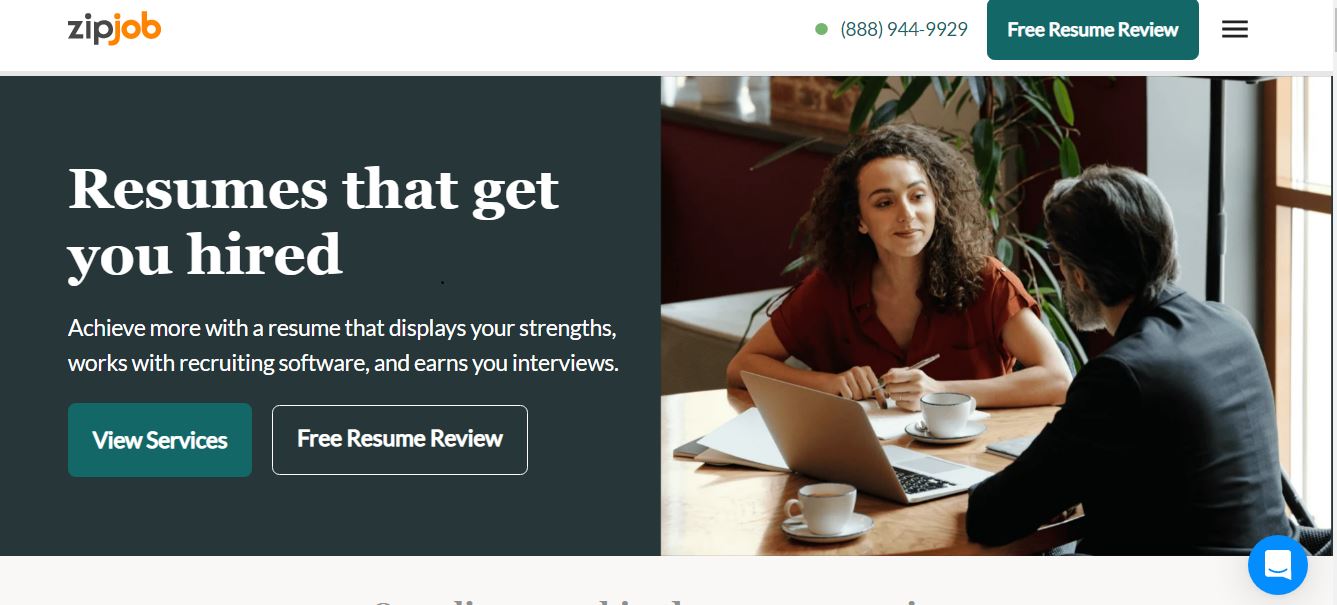The height and width of the screenshot is (605, 1337).
Task: Click the coffee cup next to the woman's hands
Action: (945, 416)
